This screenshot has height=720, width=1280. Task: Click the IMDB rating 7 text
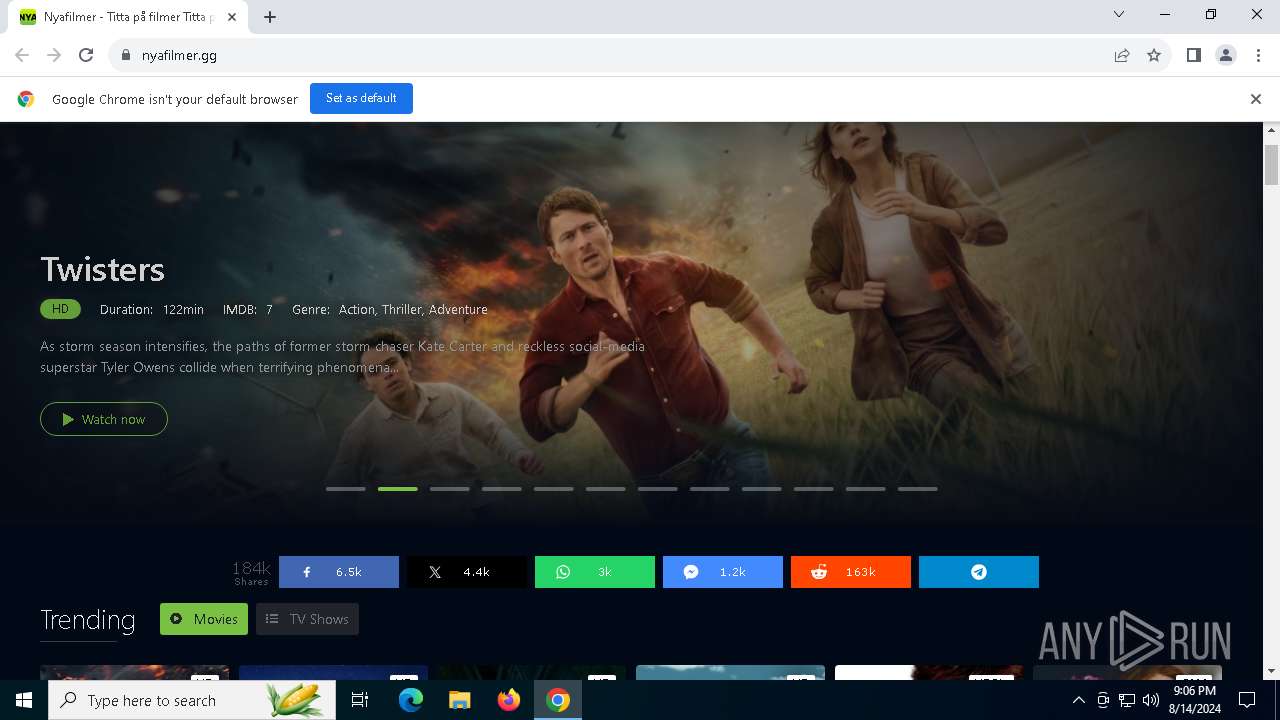[x=248, y=309]
